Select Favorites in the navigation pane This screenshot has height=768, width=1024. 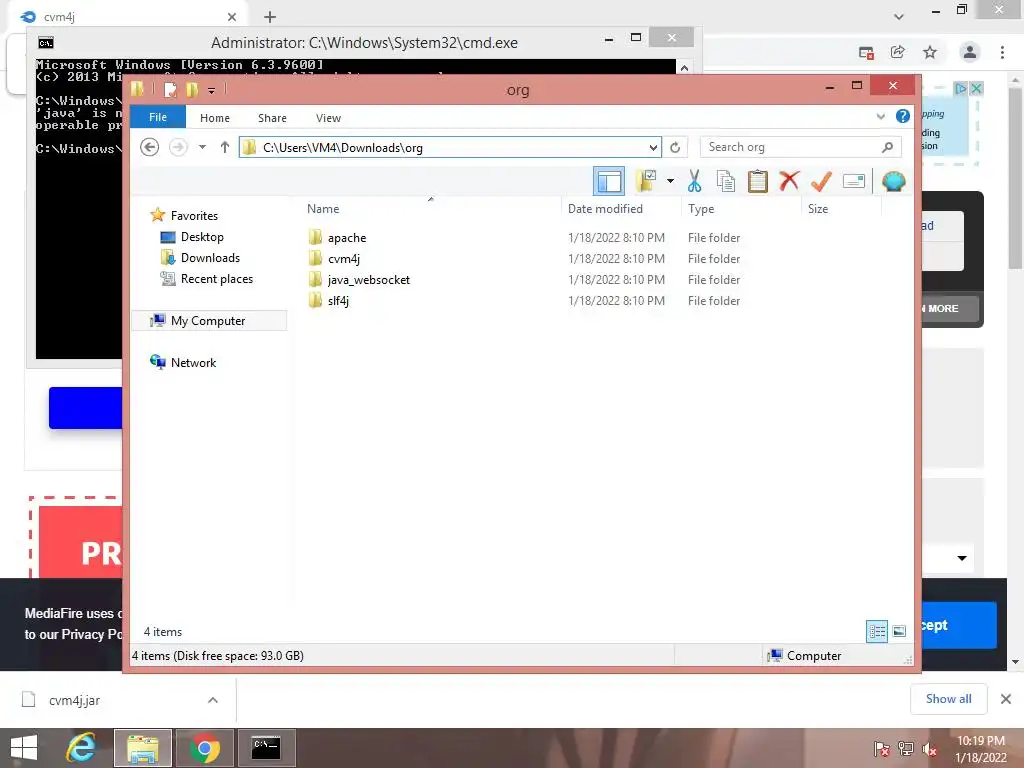[194, 216]
